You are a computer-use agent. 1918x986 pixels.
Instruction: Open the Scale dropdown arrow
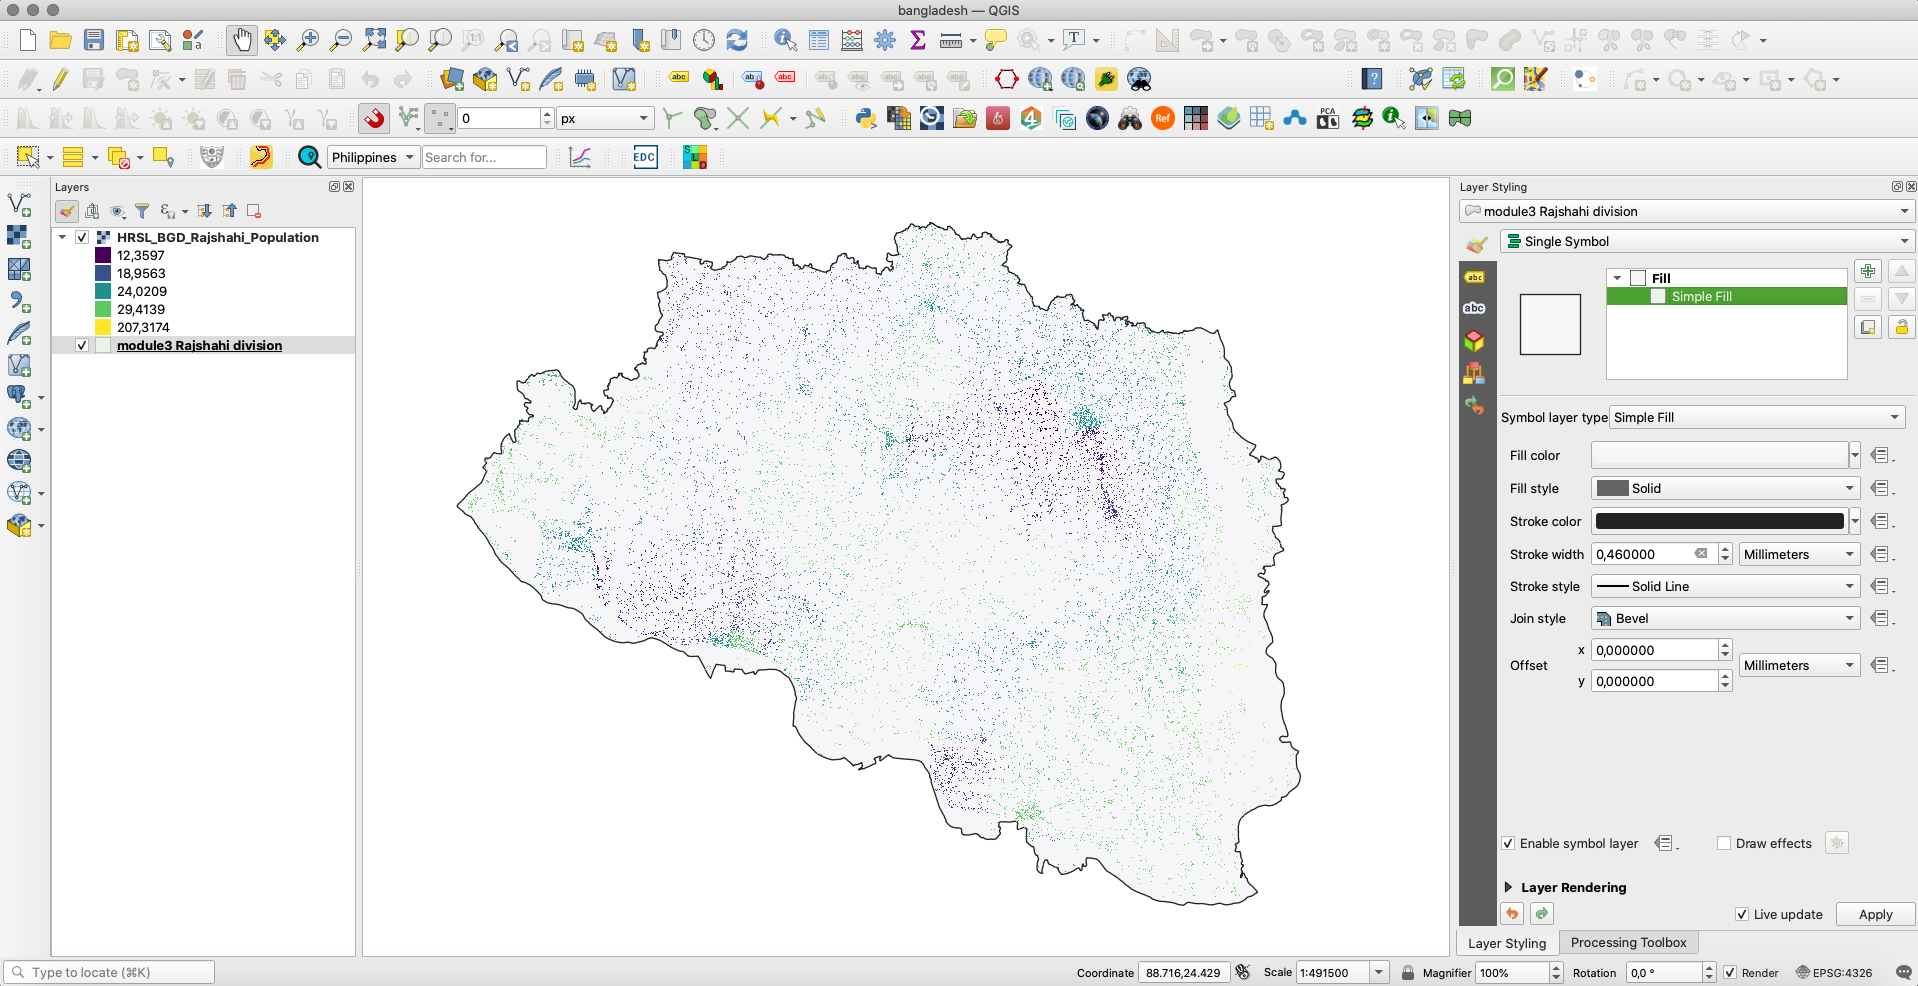(x=1379, y=972)
